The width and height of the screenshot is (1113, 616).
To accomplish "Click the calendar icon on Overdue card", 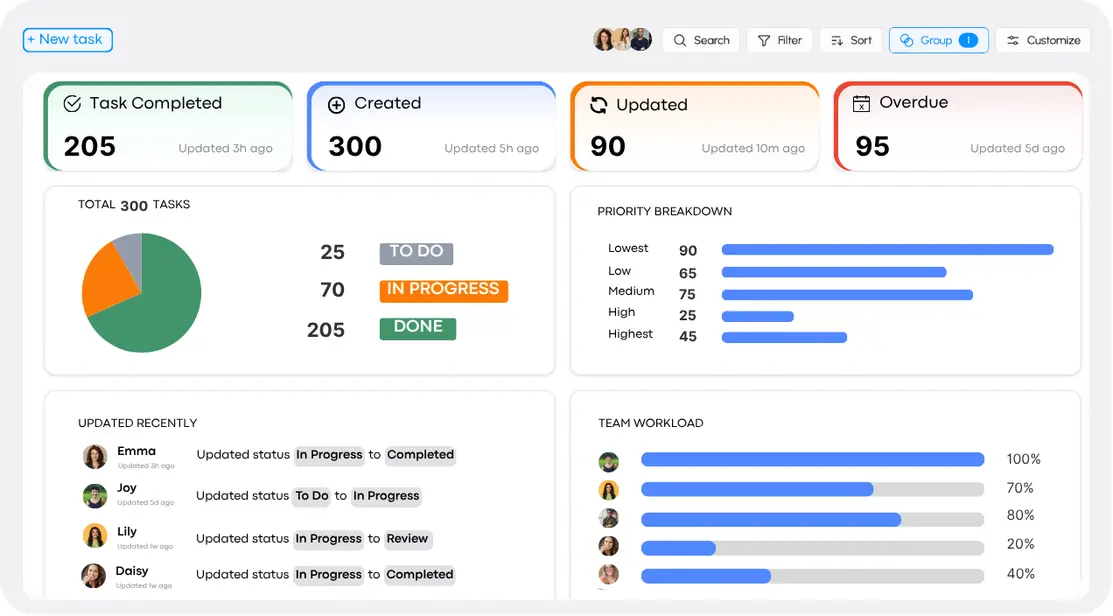I will [x=861, y=103].
